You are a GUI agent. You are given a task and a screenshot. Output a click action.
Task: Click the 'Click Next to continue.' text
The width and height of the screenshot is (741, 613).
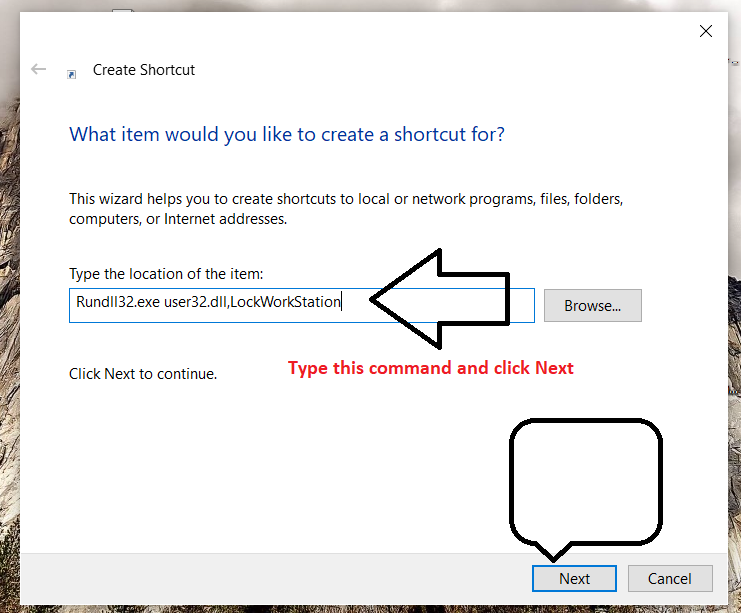[x=143, y=374]
